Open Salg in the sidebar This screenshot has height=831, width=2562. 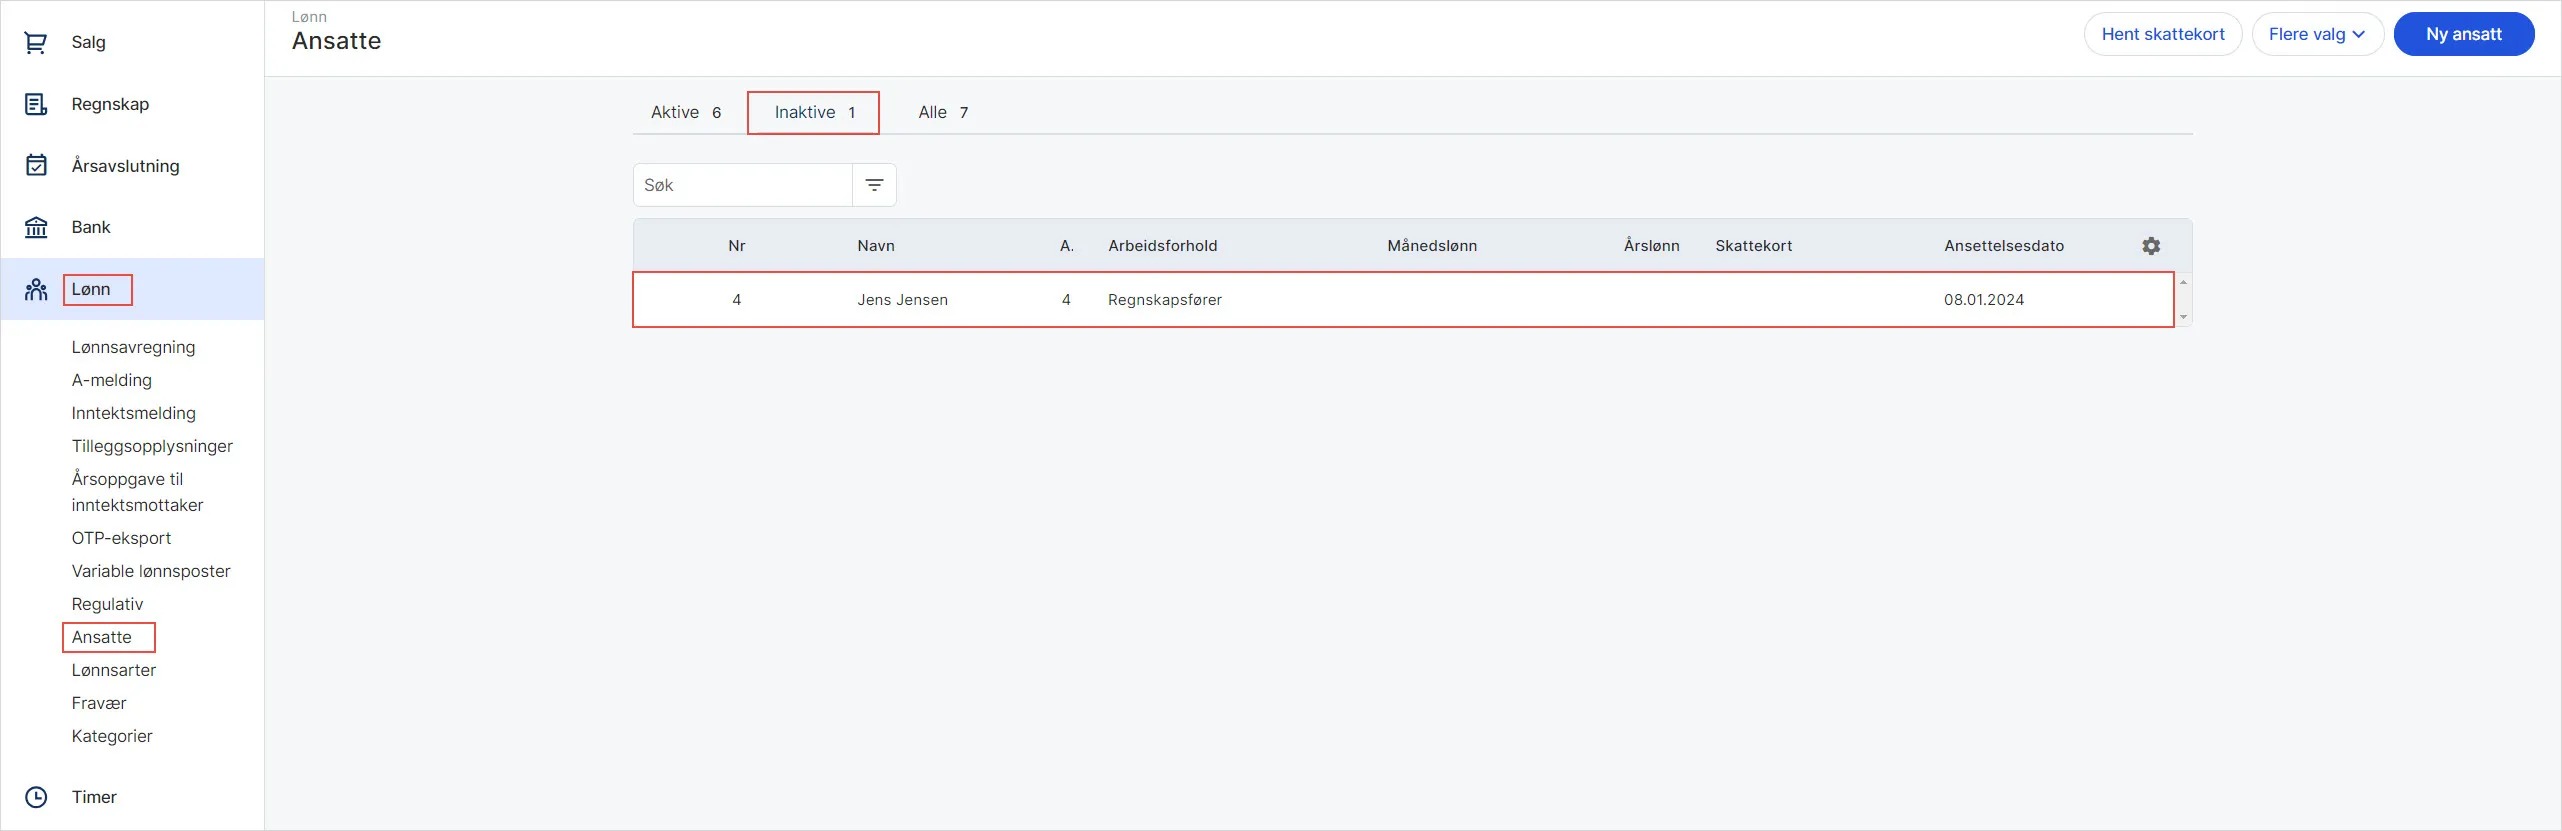pyautogui.click(x=88, y=42)
